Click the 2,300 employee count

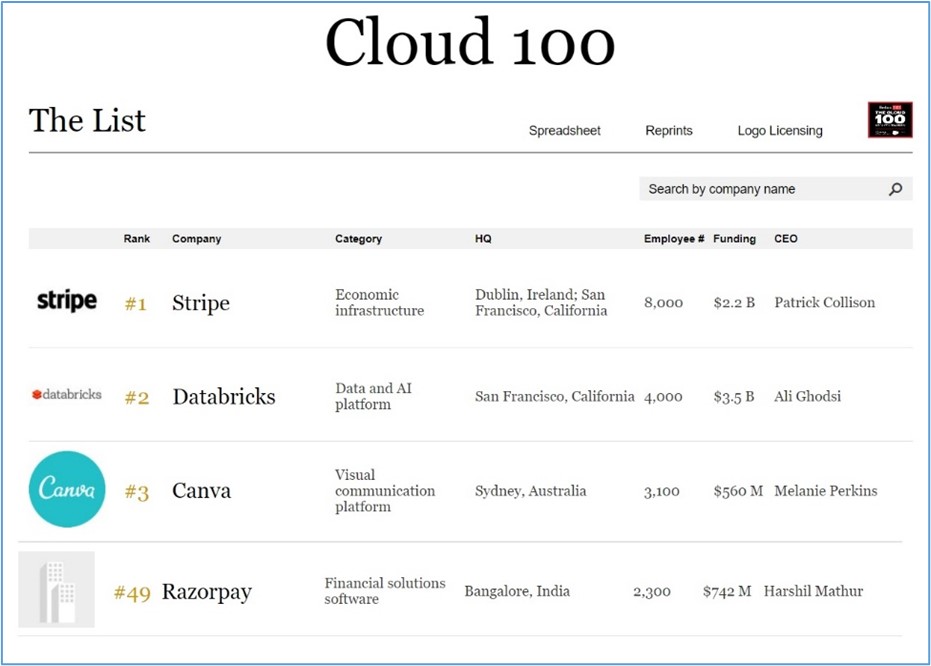click(x=651, y=592)
